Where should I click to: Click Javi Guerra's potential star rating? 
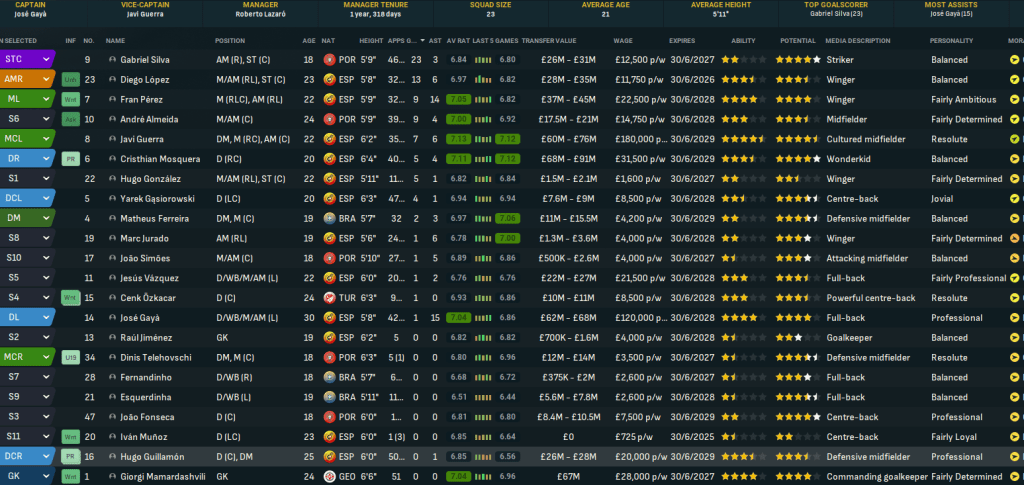pos(798,139)
